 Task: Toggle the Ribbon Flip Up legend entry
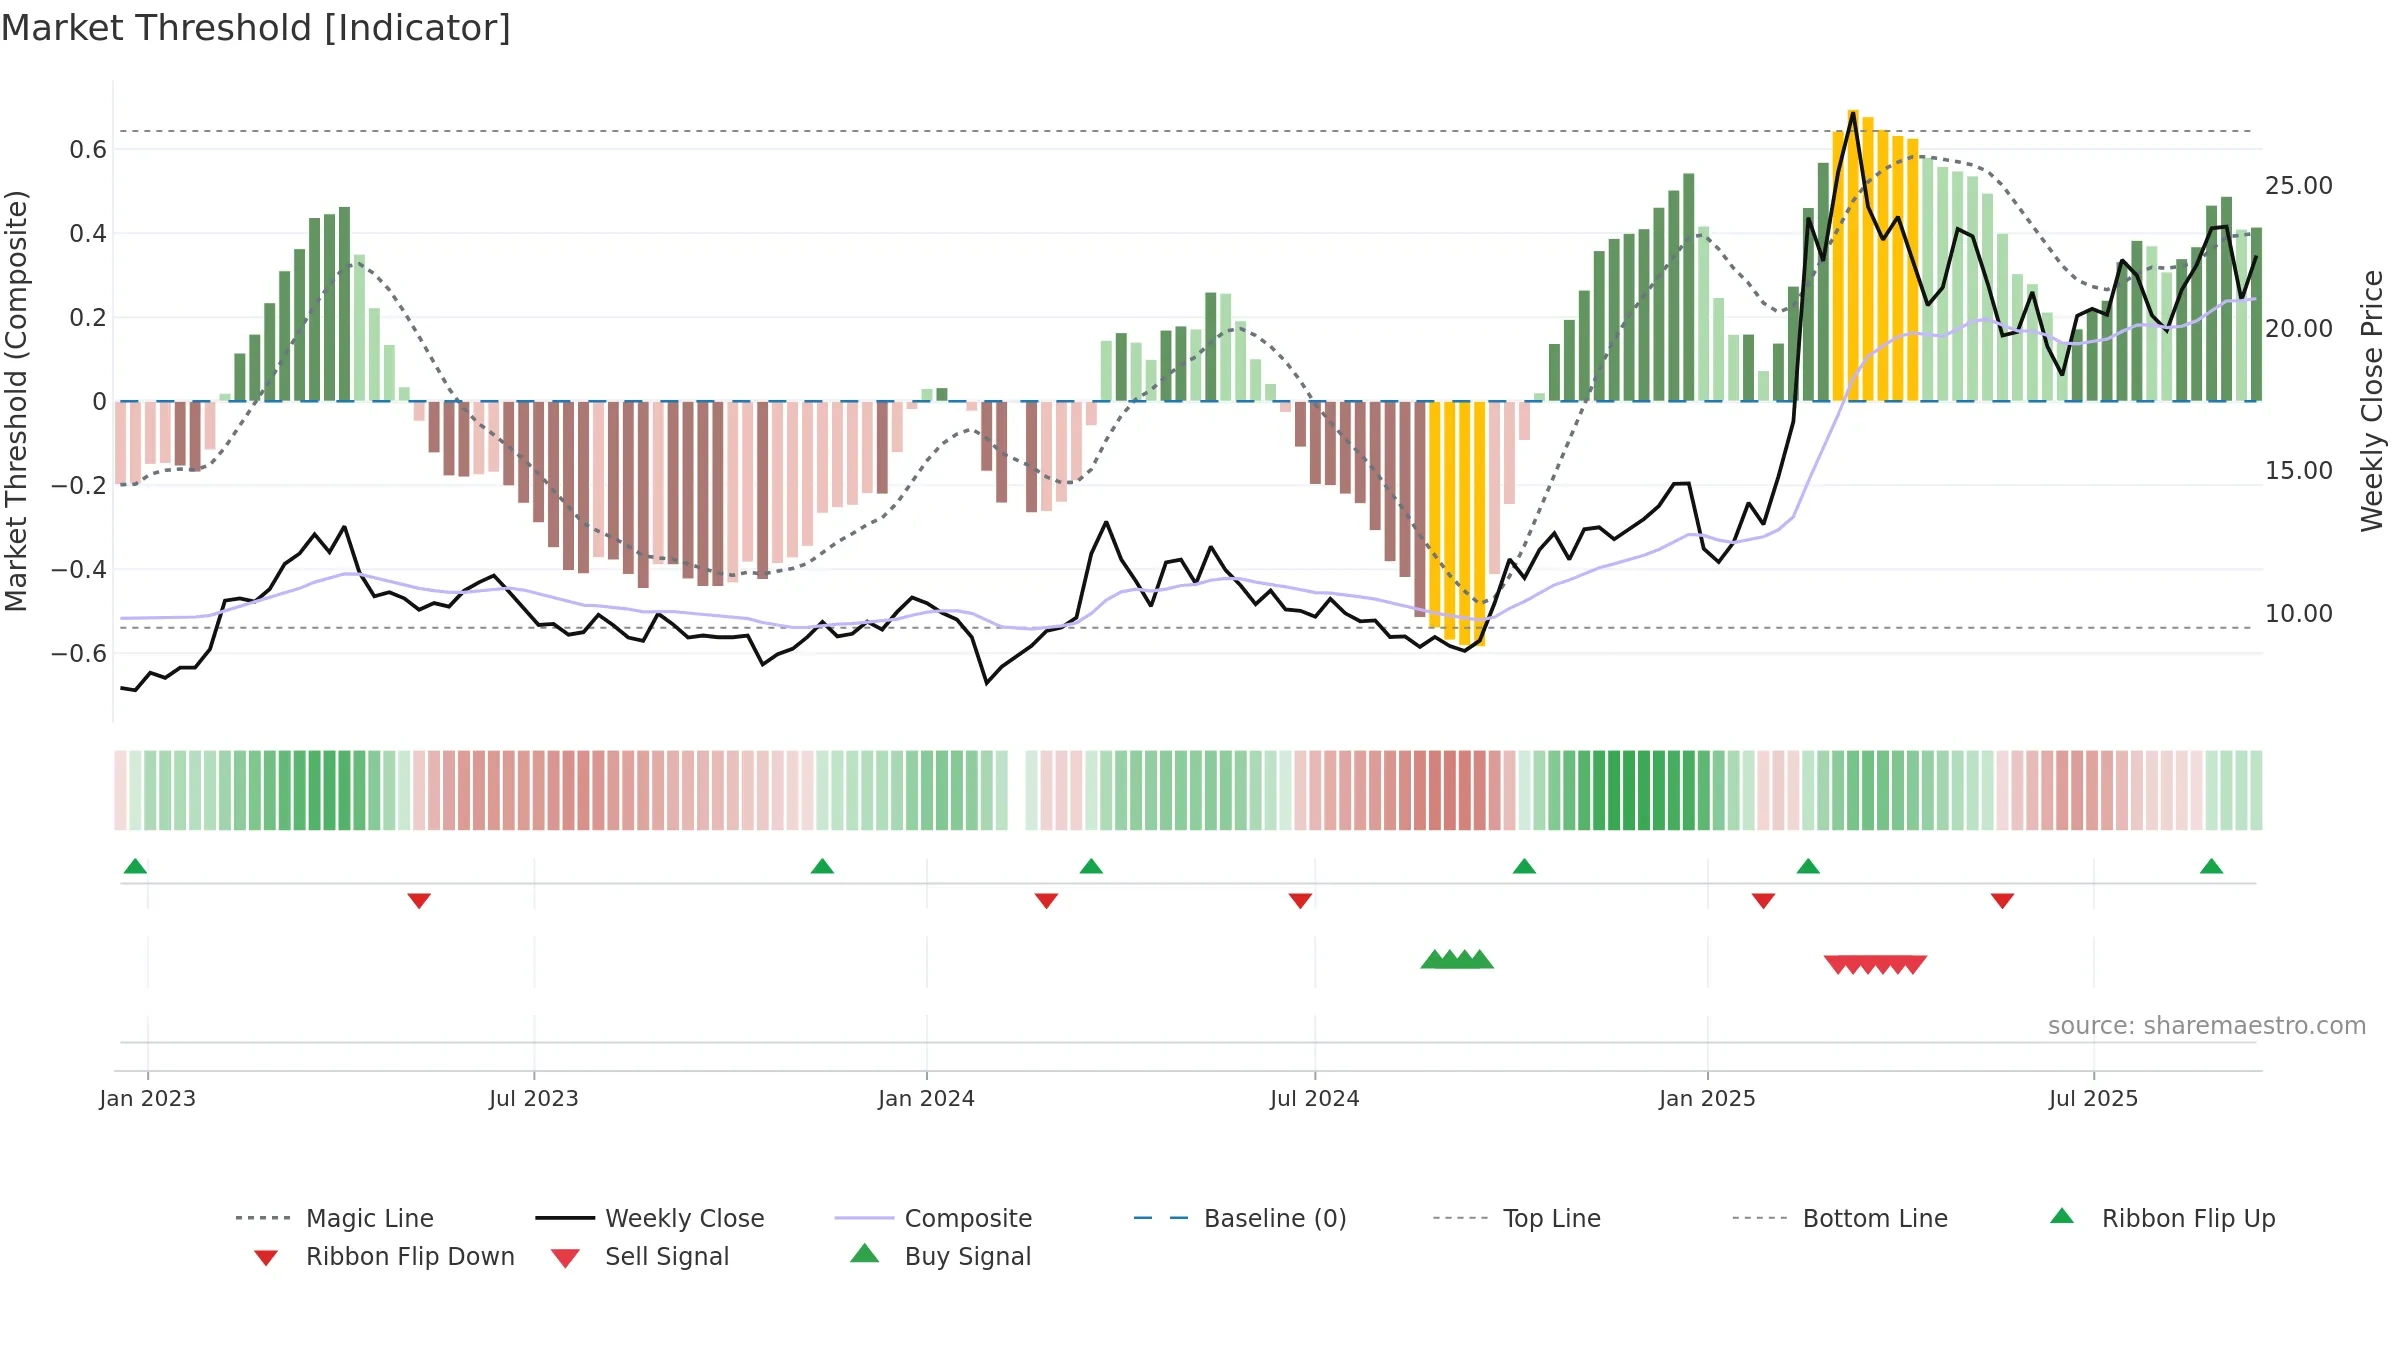point(2162,1218)
